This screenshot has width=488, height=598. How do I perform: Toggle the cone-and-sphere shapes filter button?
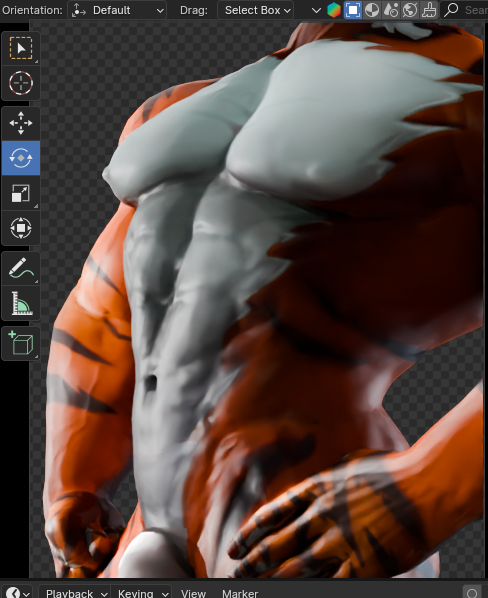(x=391, y=10)
